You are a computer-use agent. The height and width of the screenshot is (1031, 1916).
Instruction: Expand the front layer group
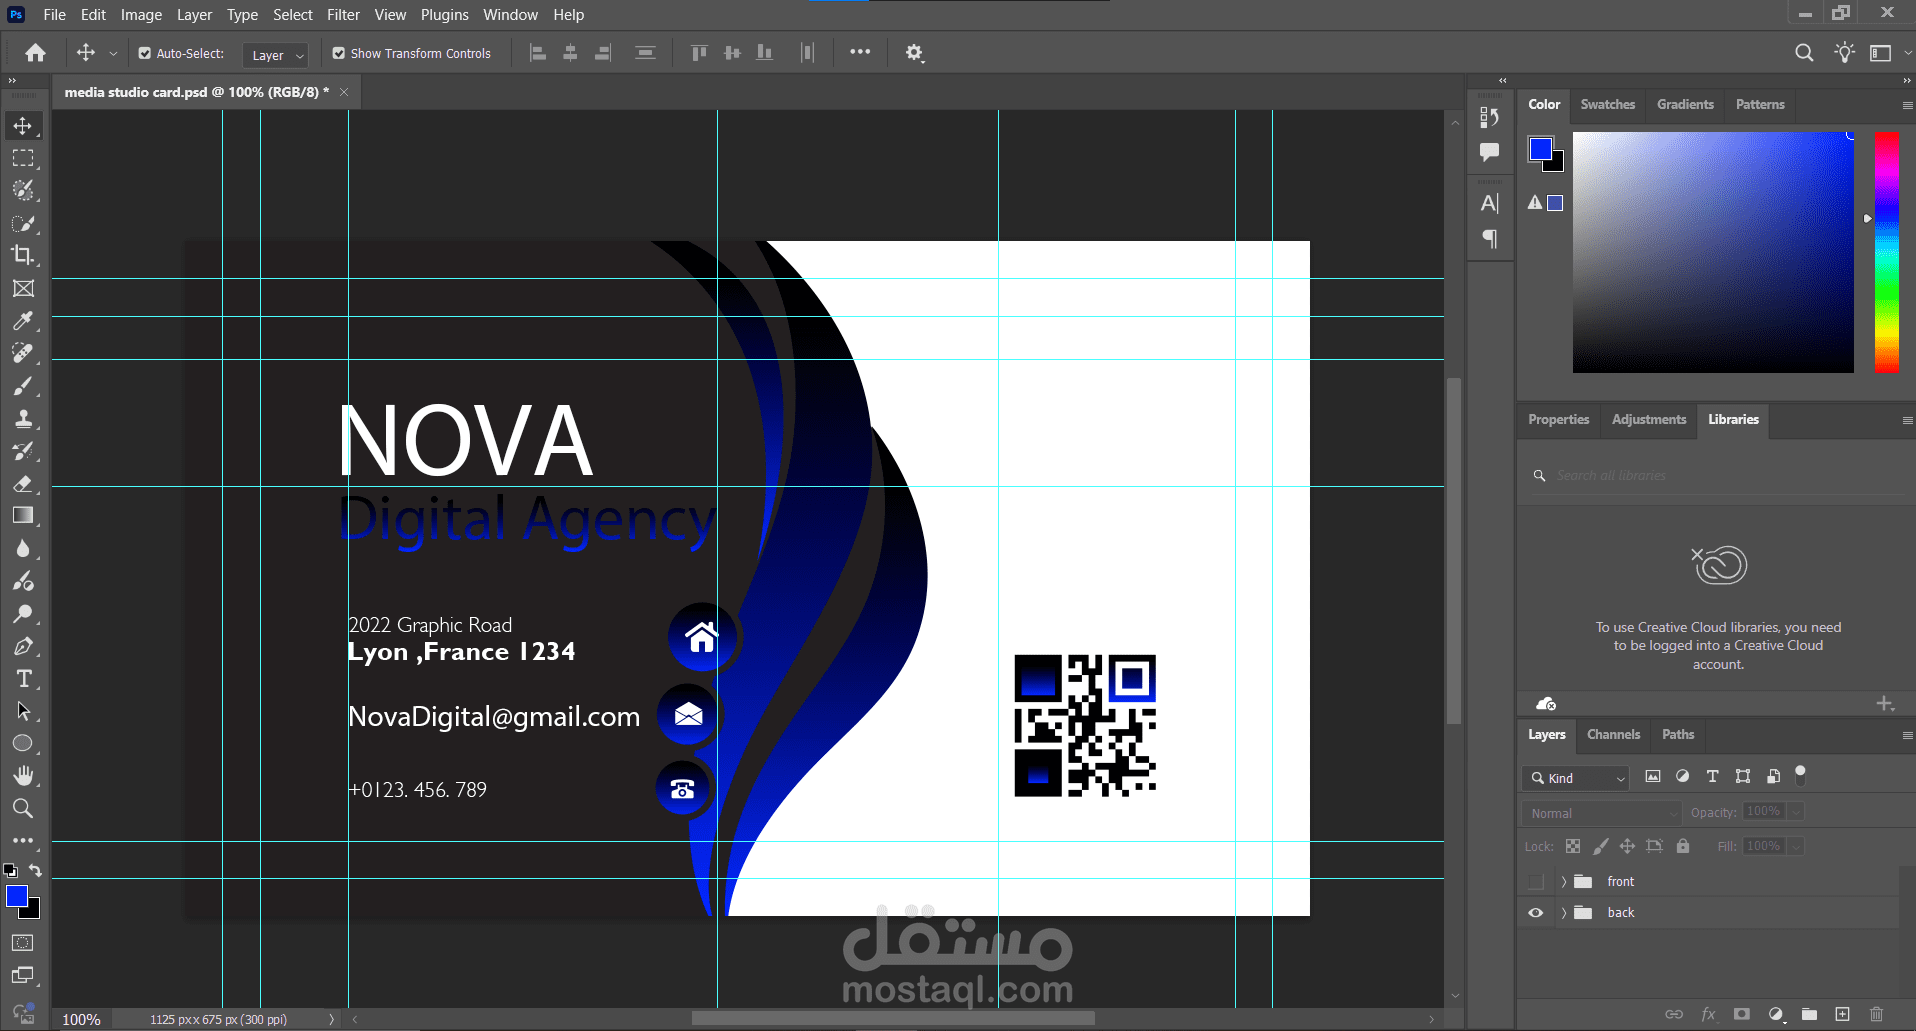pos(1564,882)
